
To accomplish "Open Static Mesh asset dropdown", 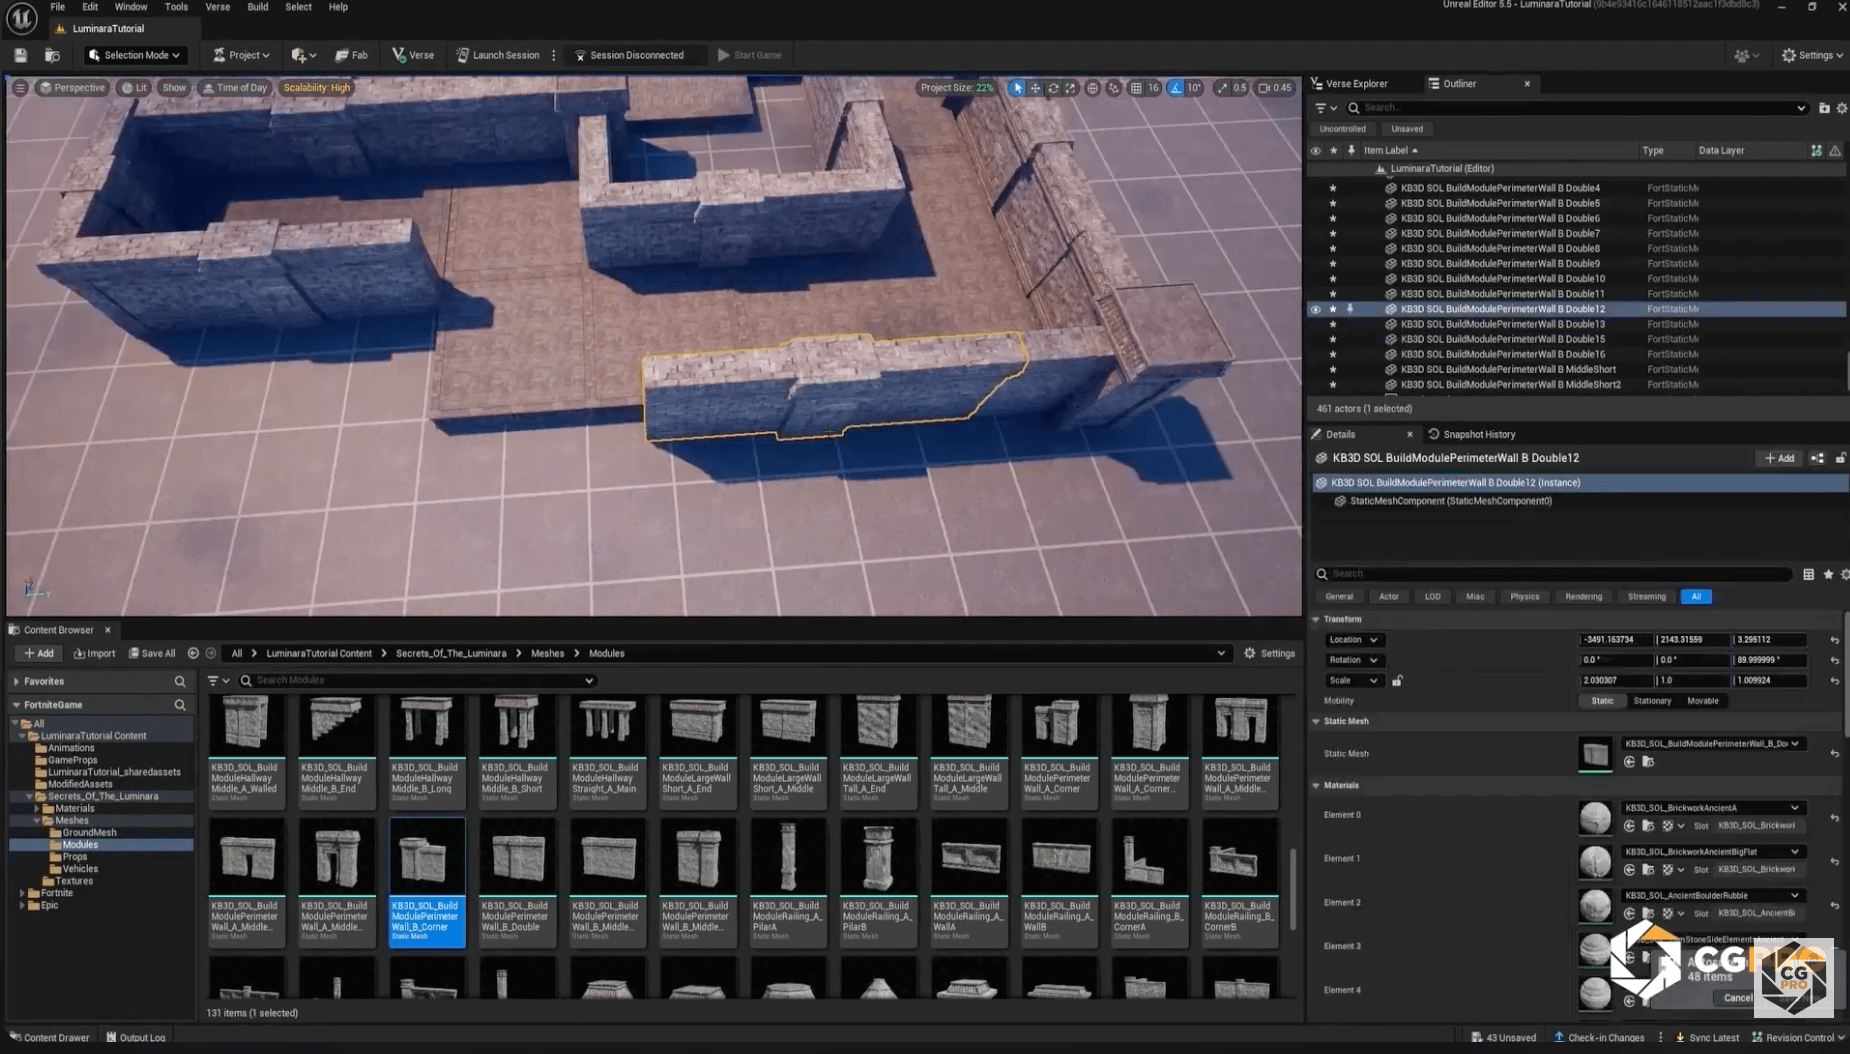I will point(1711,744).
